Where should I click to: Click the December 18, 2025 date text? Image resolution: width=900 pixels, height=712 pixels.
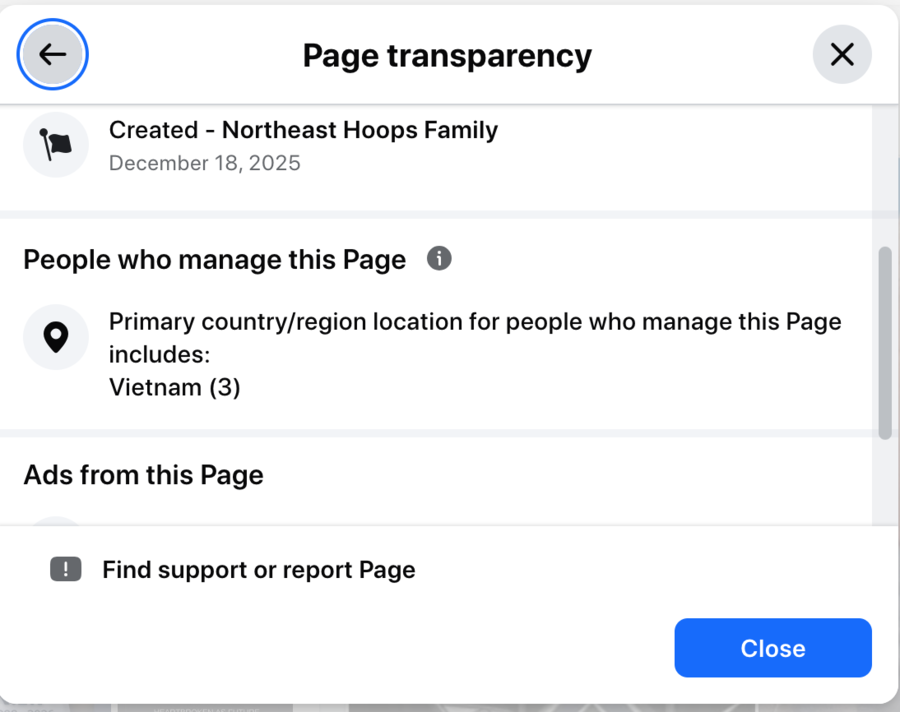tap(204, 163)
